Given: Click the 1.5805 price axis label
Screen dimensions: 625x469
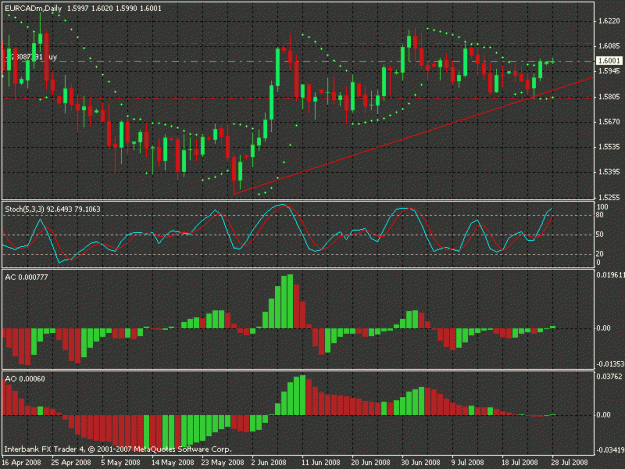Looking at the screenshot, I should tap(609, 97).
